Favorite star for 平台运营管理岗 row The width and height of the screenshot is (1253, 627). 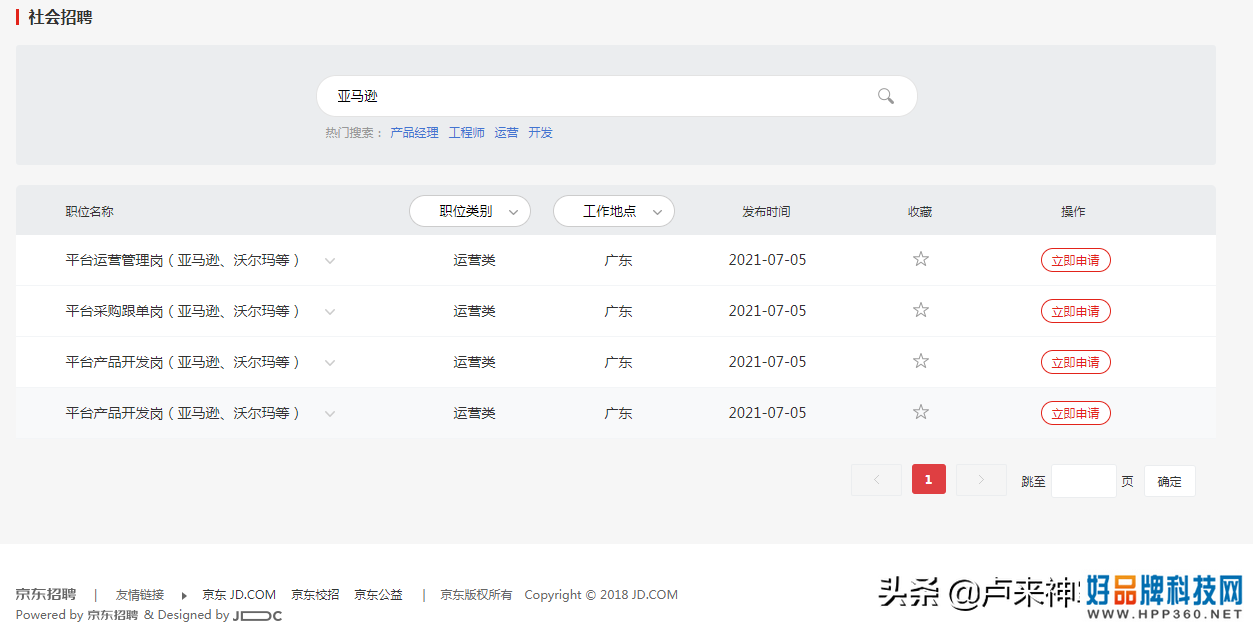click(921, 259)
